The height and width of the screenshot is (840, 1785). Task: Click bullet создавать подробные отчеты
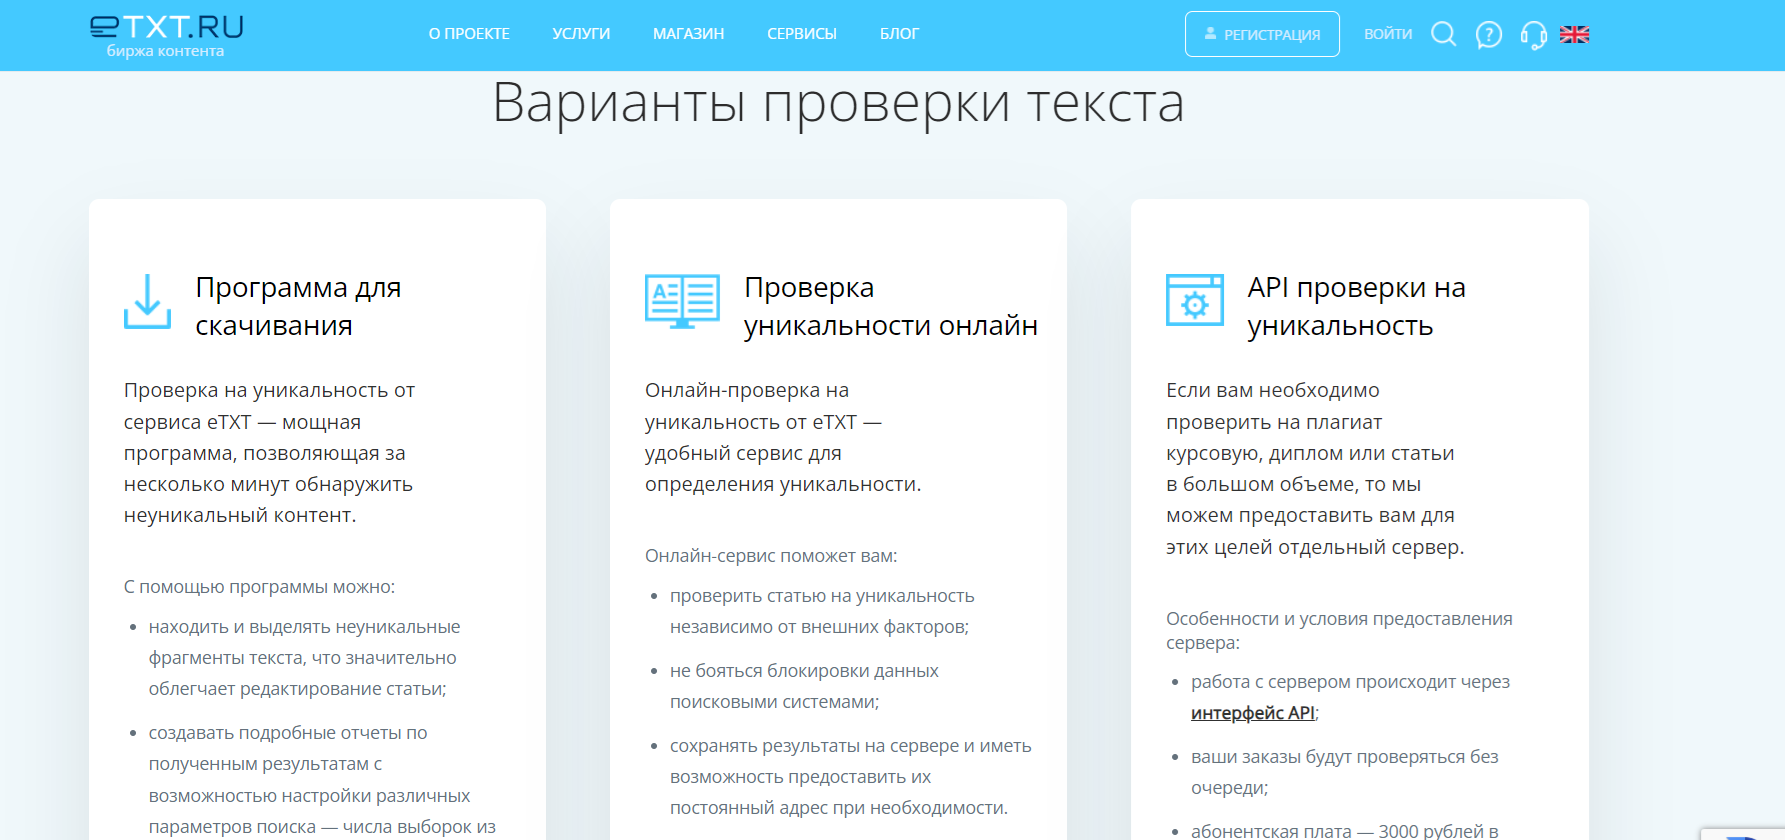click(x=322, y=780)
